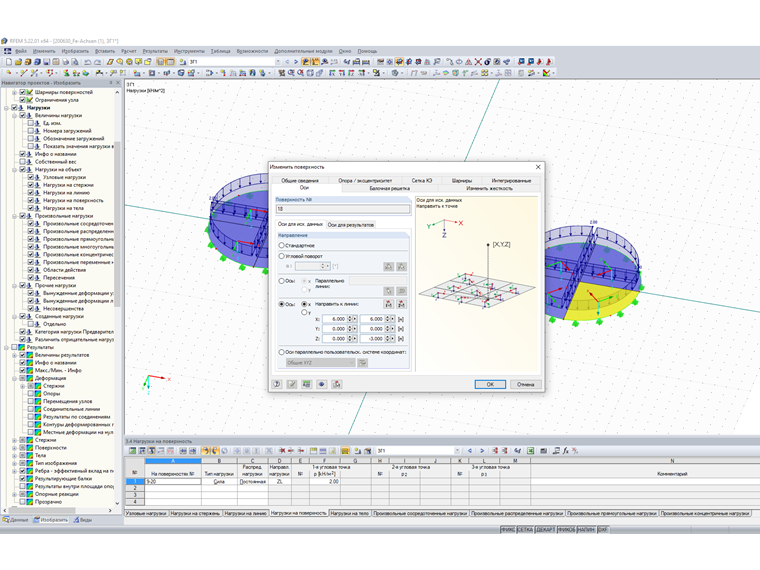Collapse the Нагрузки tree node
Screen dimensions: 760x570
pos(6,108)
